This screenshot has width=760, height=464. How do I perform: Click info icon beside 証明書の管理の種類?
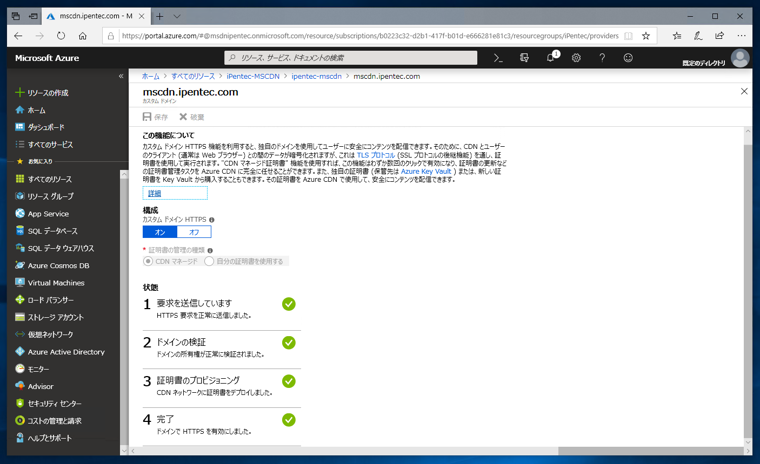click(x=210, y=251)
